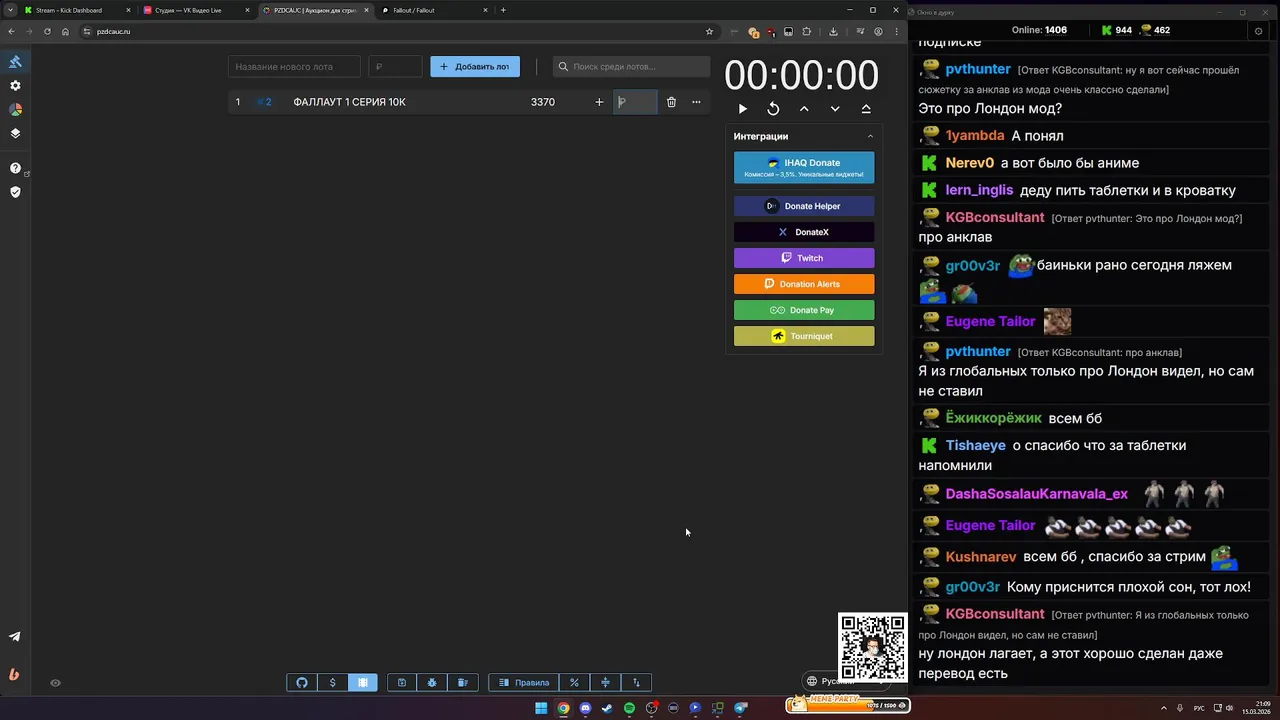Switch to Stream - Kick Dashboard tab
Image resolution: width=1280 pixels, height=720 pixels.
click(x=76, y=10)
